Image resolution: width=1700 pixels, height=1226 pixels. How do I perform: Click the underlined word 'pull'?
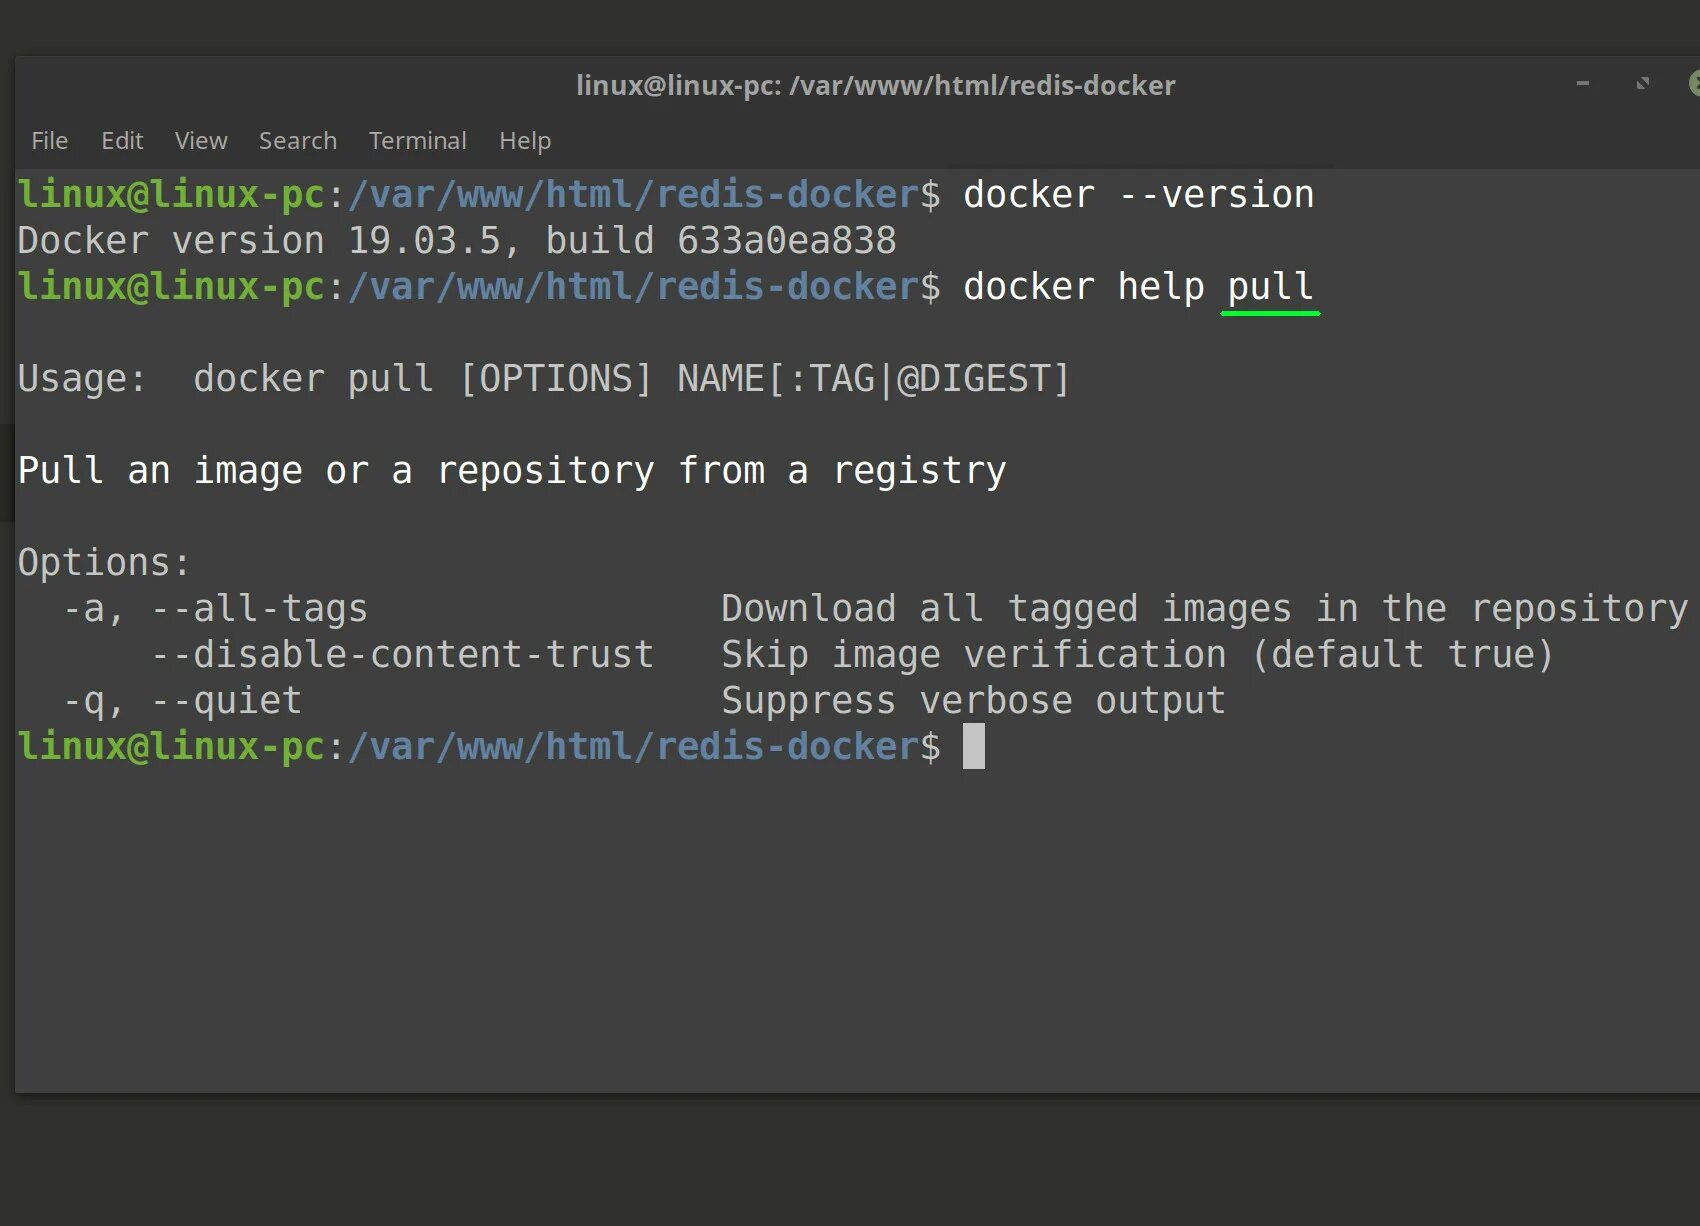pos(1270,288)
